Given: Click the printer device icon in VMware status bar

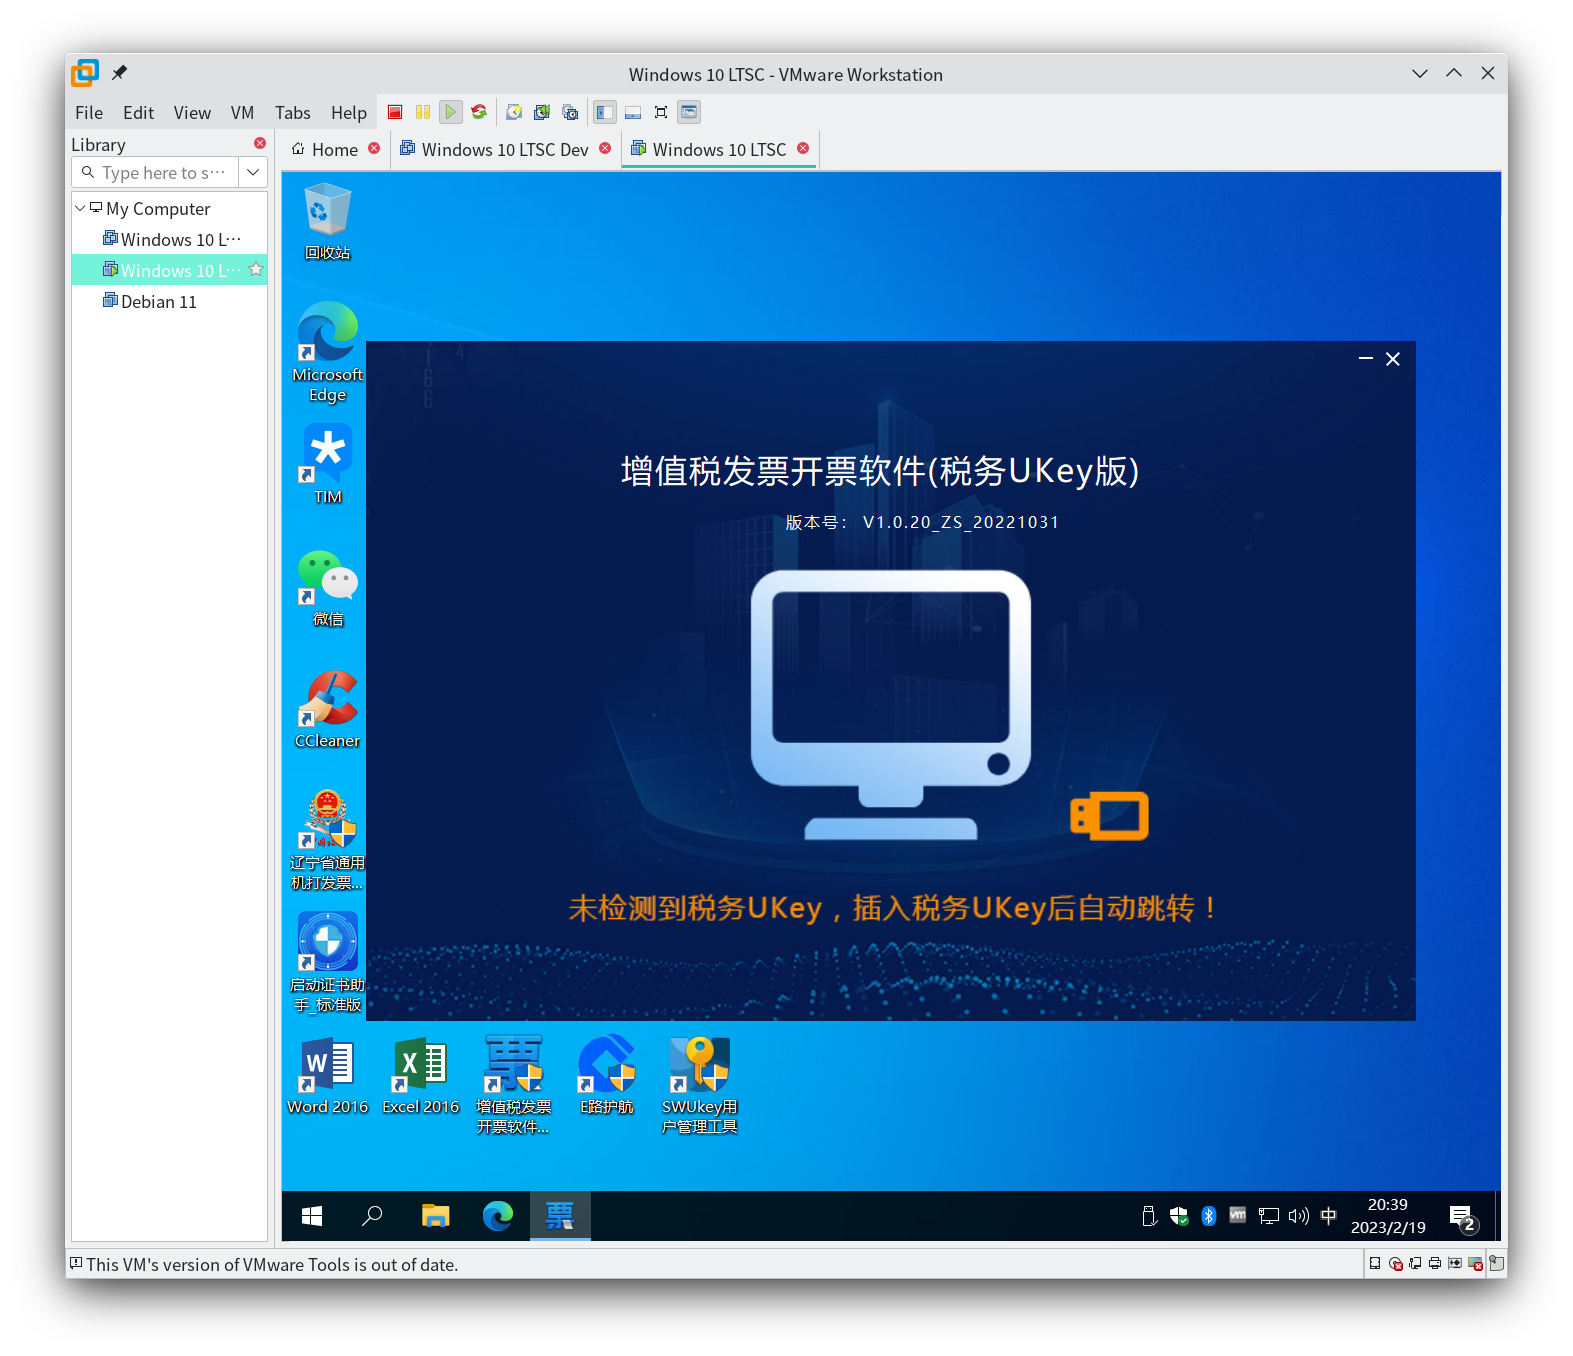Looking at the screenshot, I should point(1435,1263).
